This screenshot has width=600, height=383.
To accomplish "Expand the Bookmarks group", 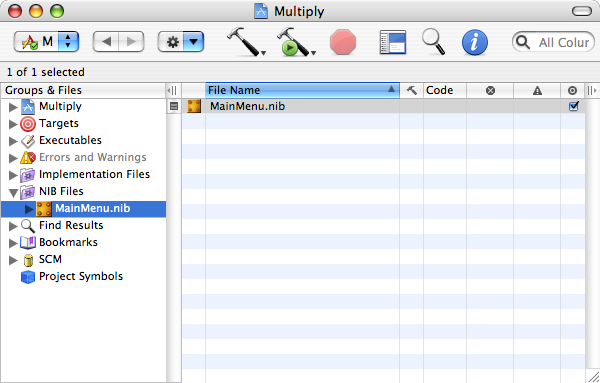I will [13, 243].
